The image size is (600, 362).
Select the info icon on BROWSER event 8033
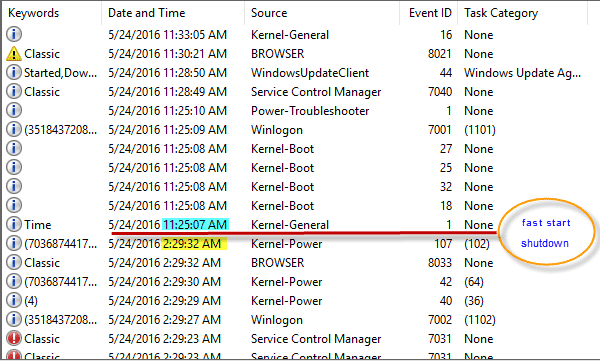pyautogui.click(x=14, y=263)
